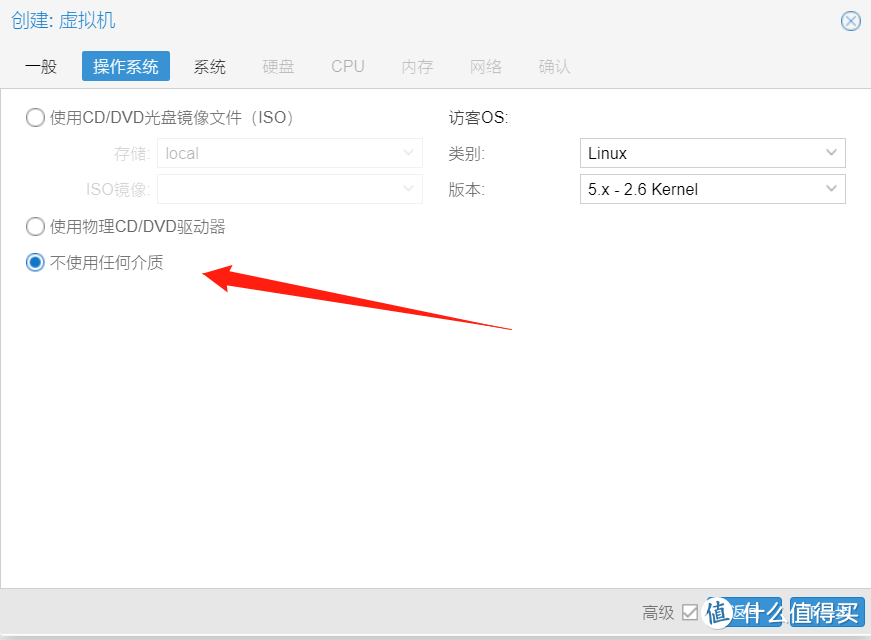This screenshot has height=640, width=871.
Task: Open the ISO镜像 selection dropdown
Action: [x=407, y=189]
